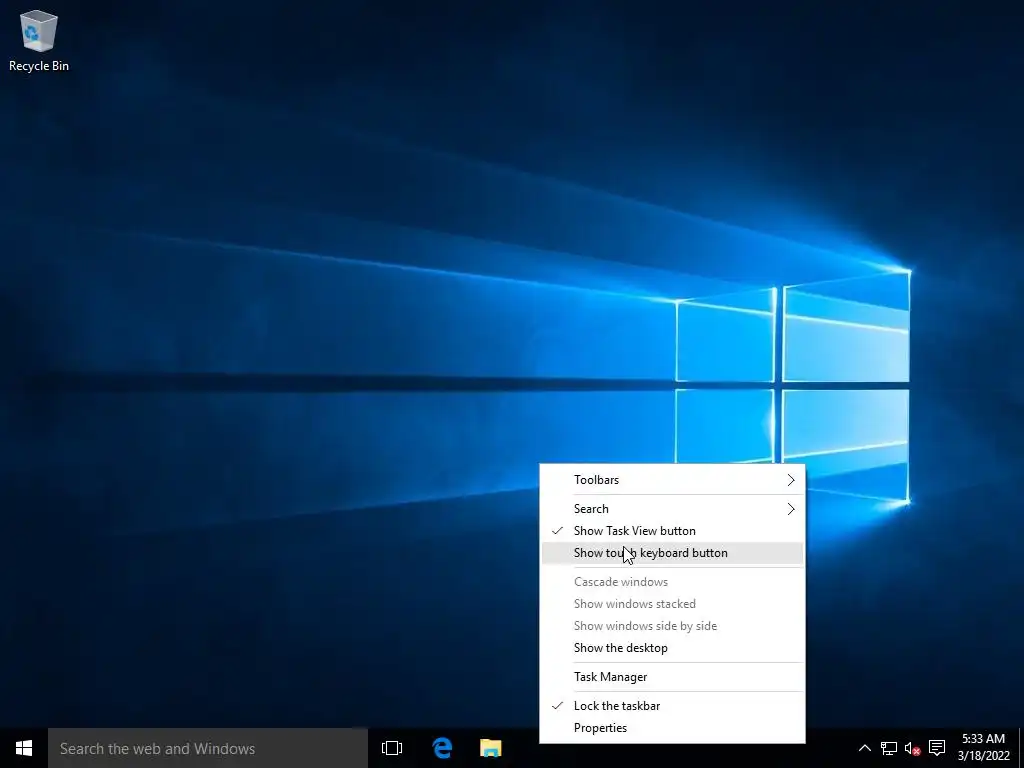
Task: Click the network status tray icon
Action: tap(888, 748)
